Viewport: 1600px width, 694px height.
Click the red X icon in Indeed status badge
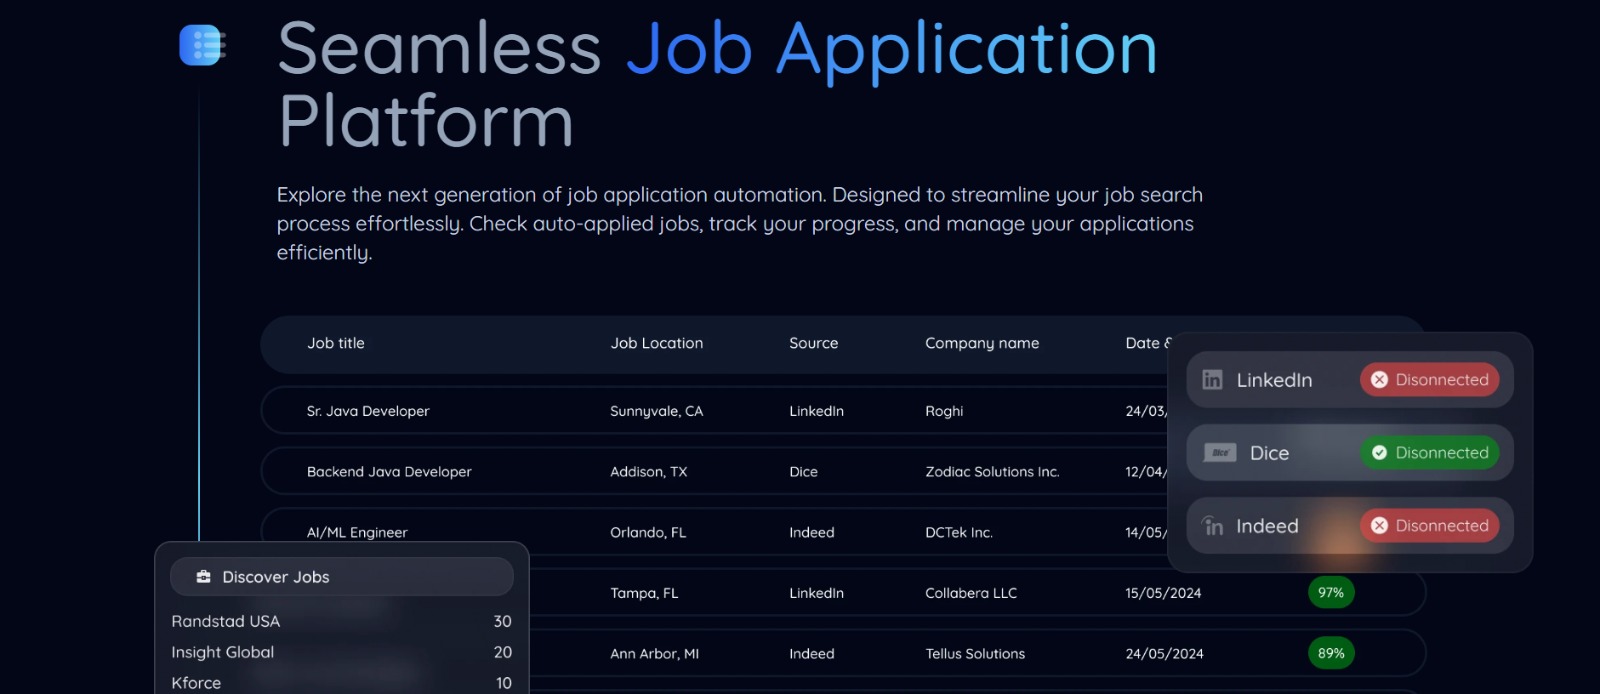[x=1379, y=526]
